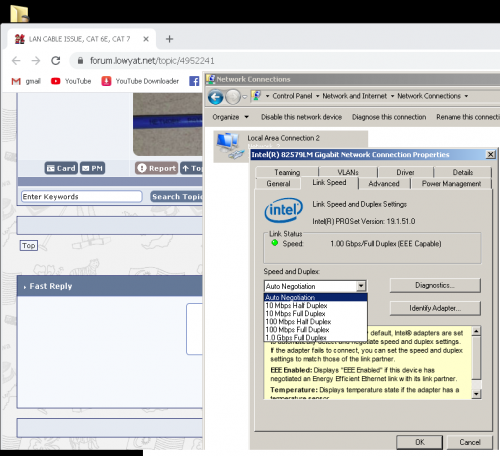Open a new browser tab

169,39
